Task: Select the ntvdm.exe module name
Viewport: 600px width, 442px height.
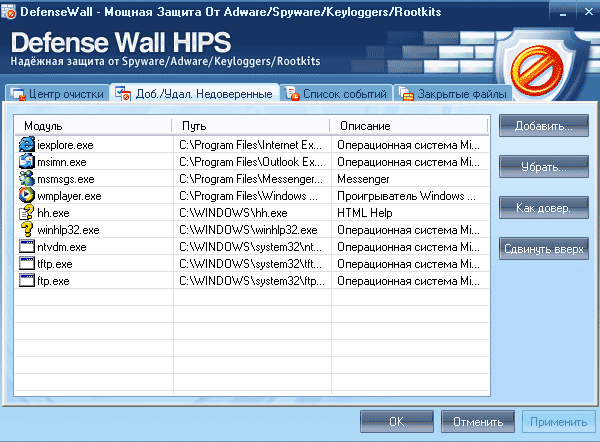Action: click(x=62, y=247)
